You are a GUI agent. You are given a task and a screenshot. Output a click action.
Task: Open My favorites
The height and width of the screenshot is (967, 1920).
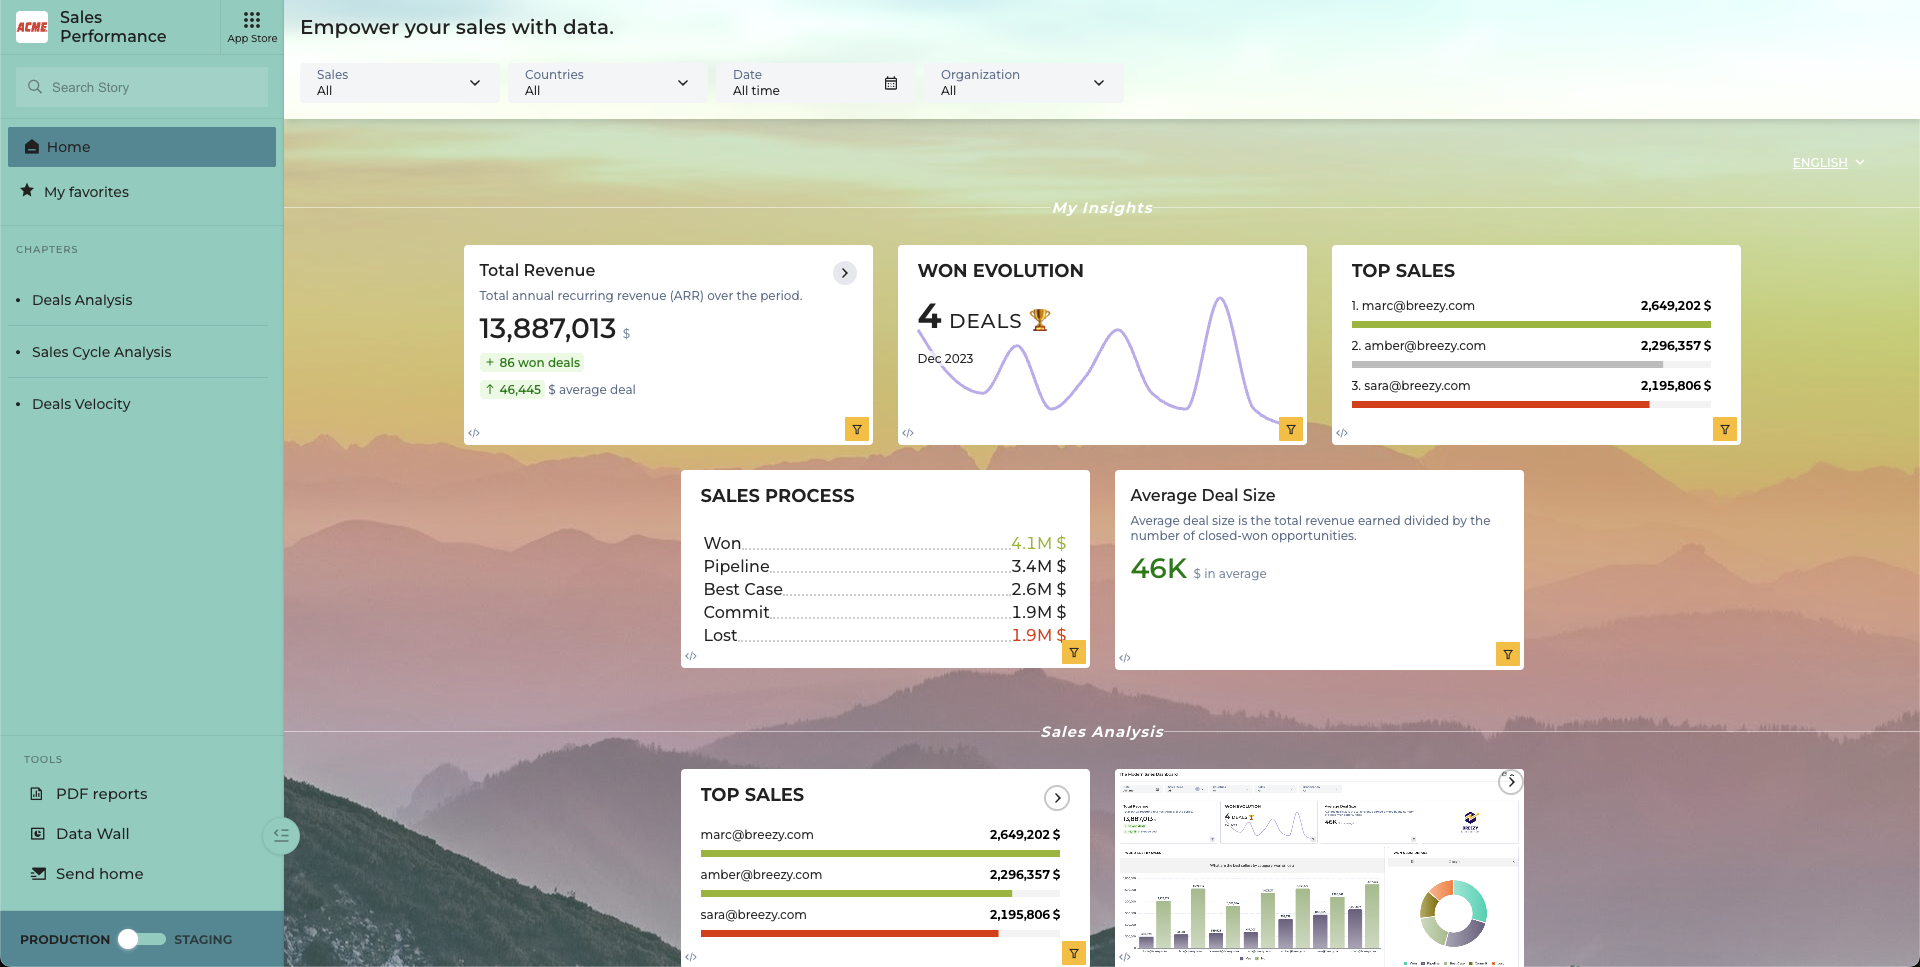point(86,191)
